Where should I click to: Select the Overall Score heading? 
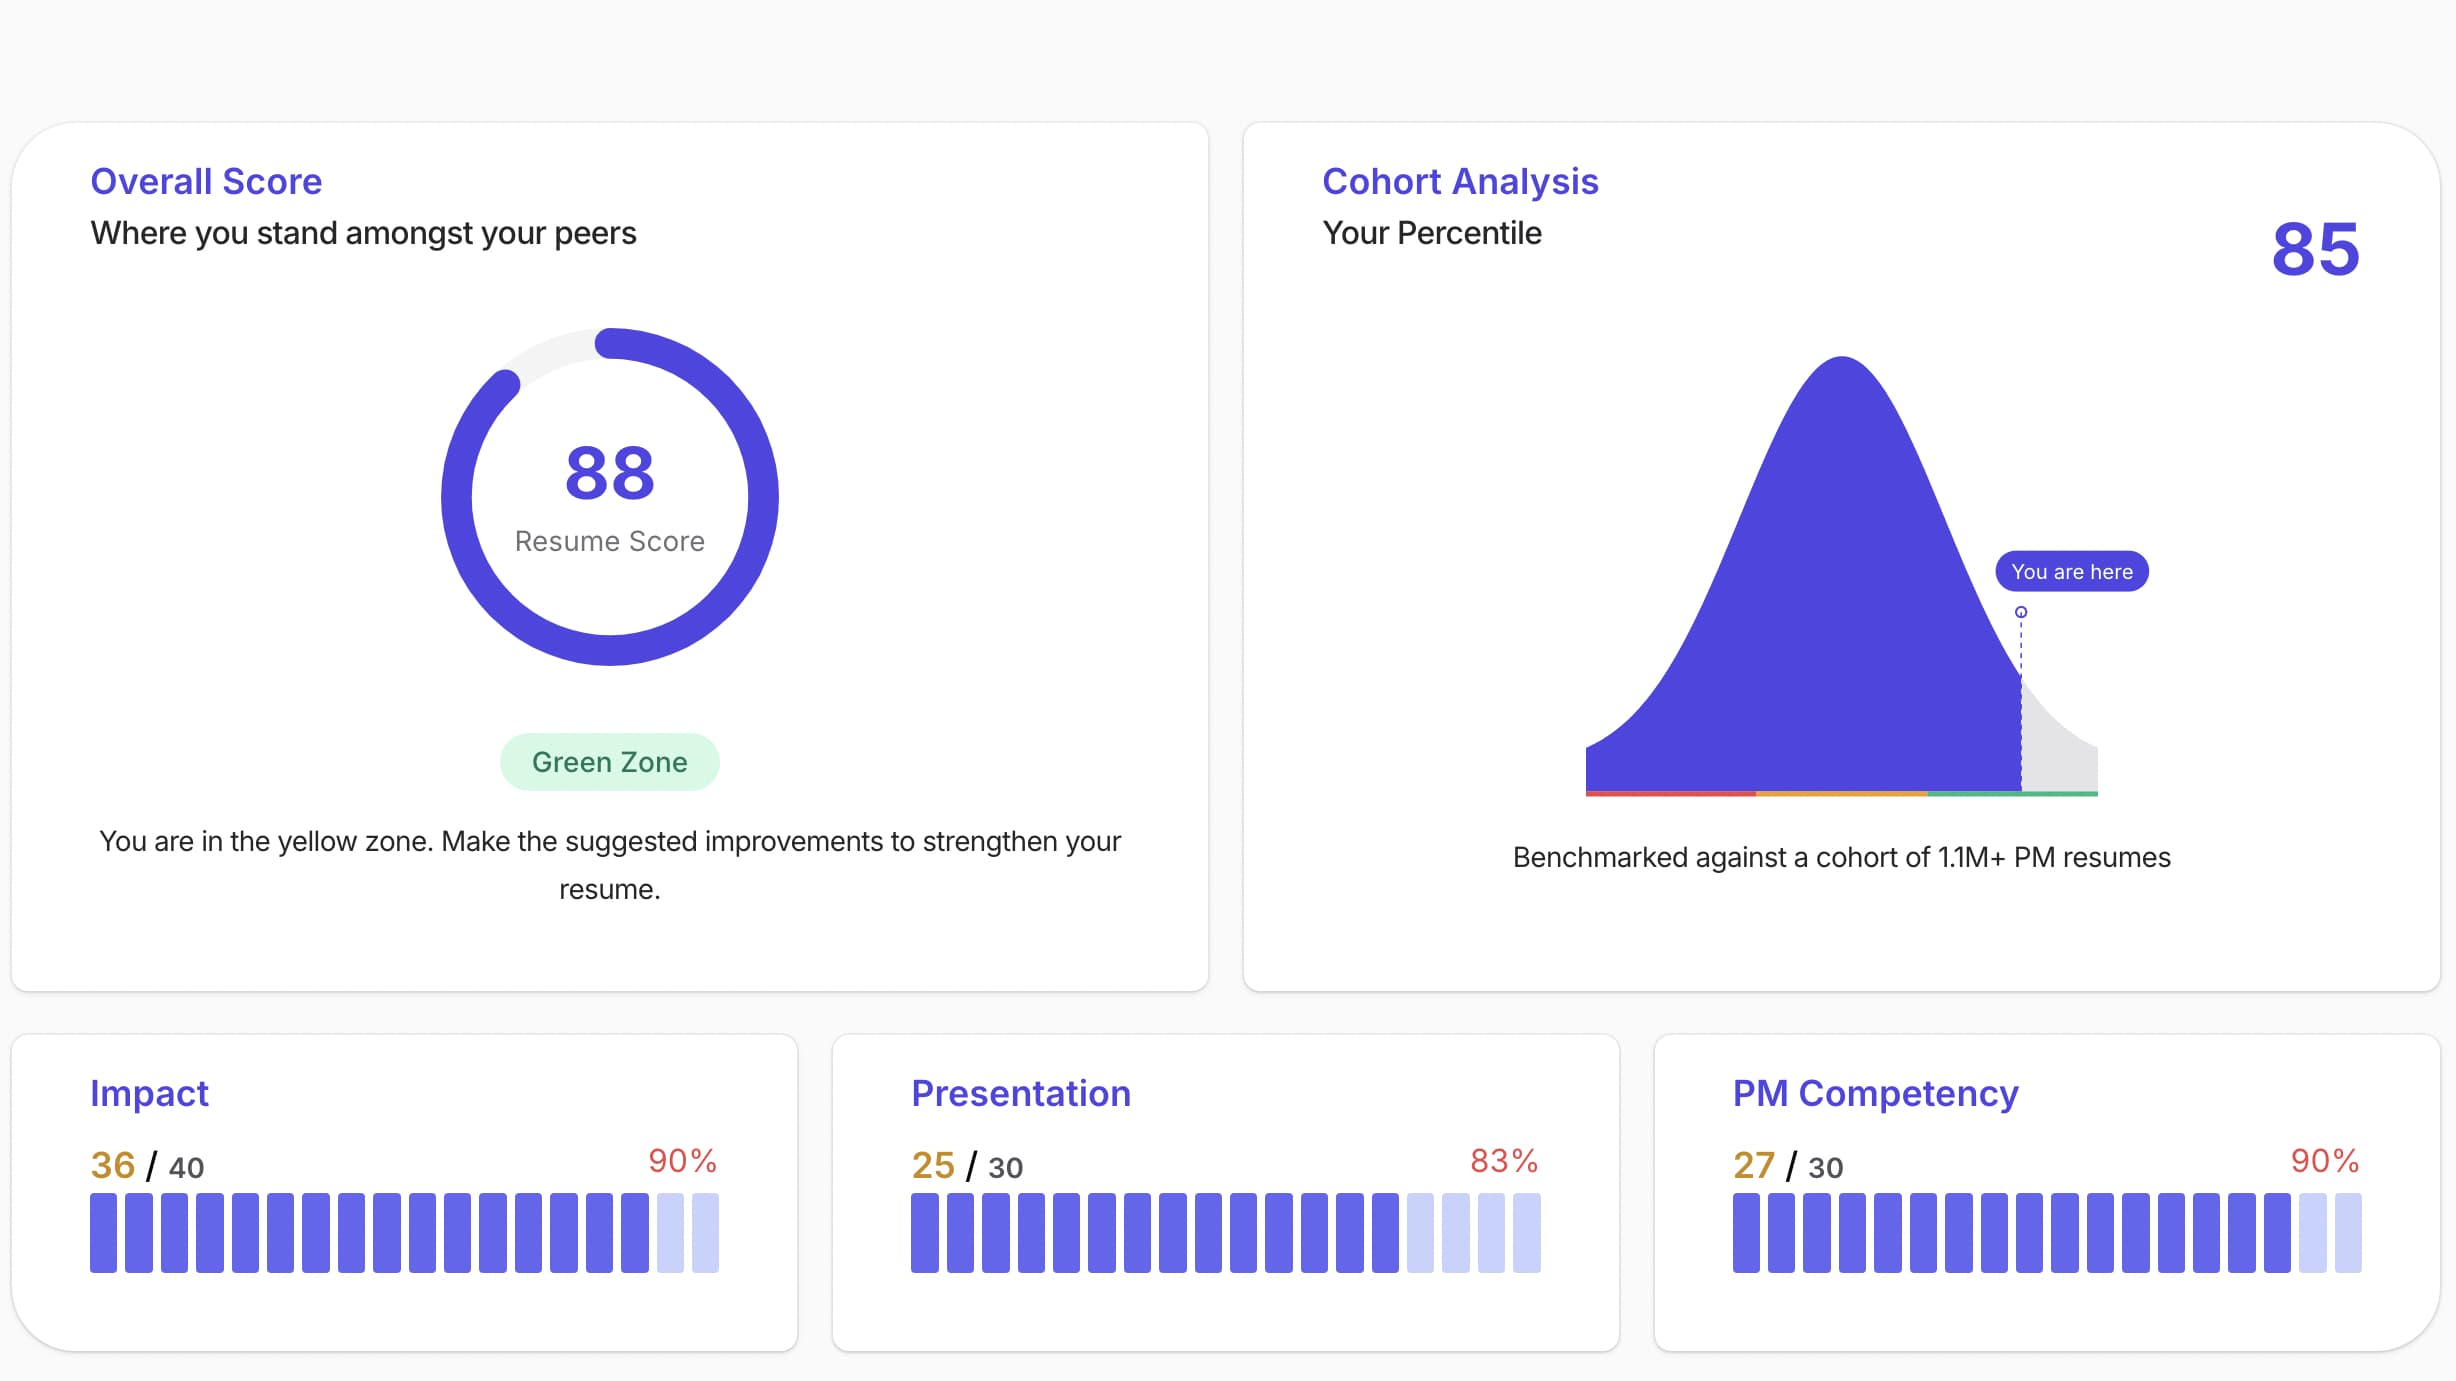206,181
